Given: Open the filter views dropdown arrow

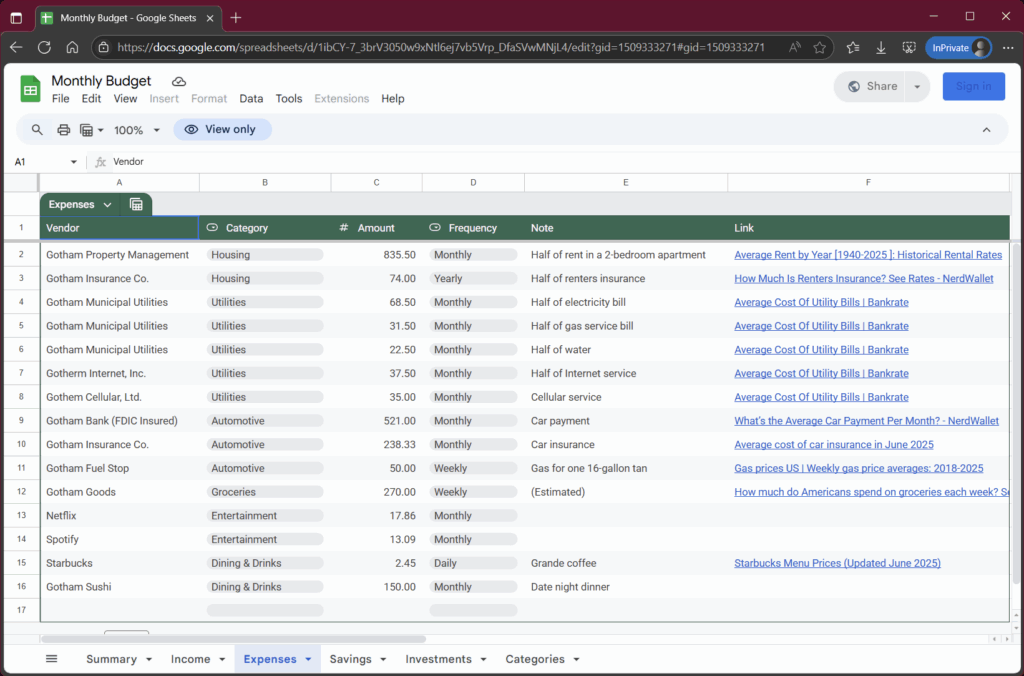Looking at the screenshot, I should point(101,130).
